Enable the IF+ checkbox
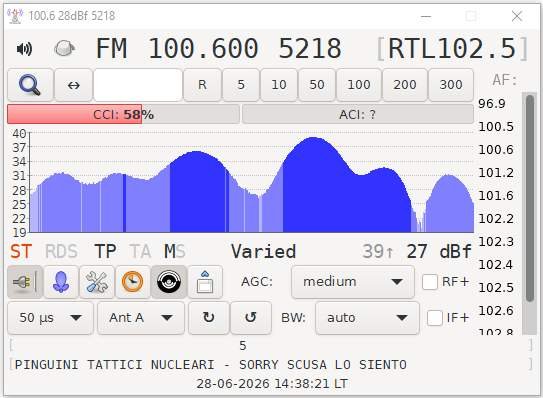This screenshot has height=398, width=543. pos(435,318)
